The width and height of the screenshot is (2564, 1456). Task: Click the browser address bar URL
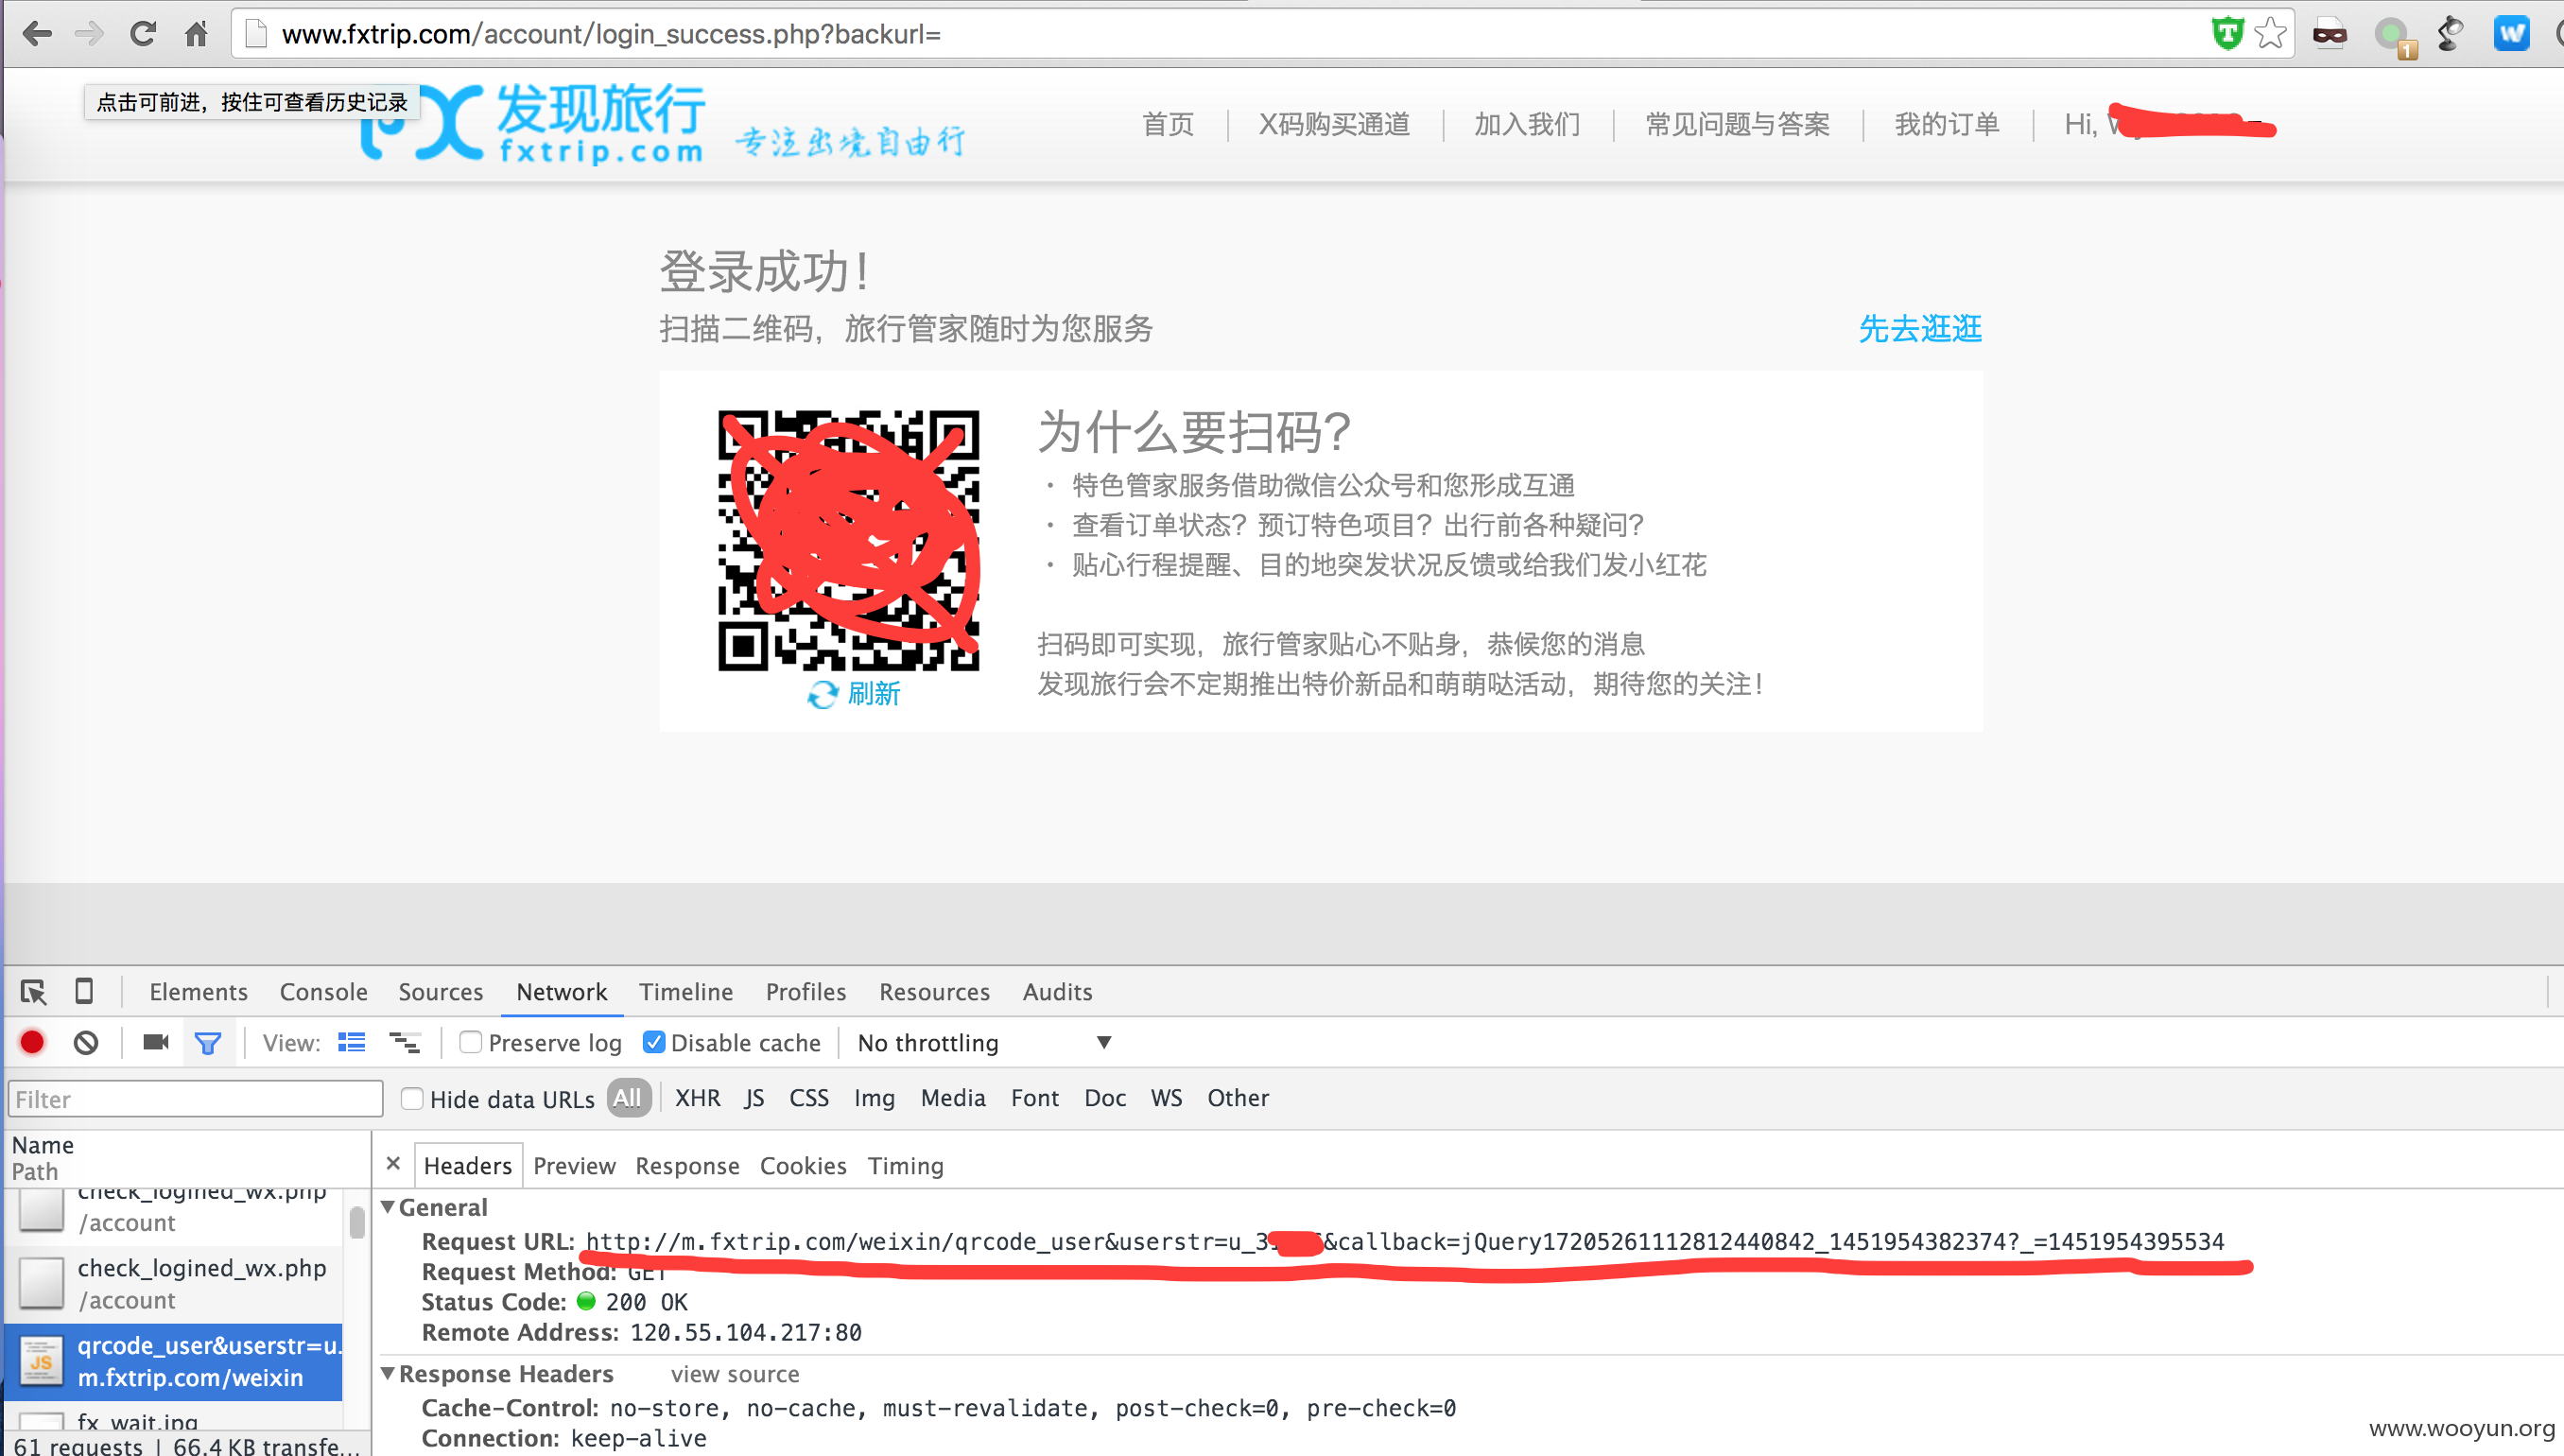(x=611, y=34)
